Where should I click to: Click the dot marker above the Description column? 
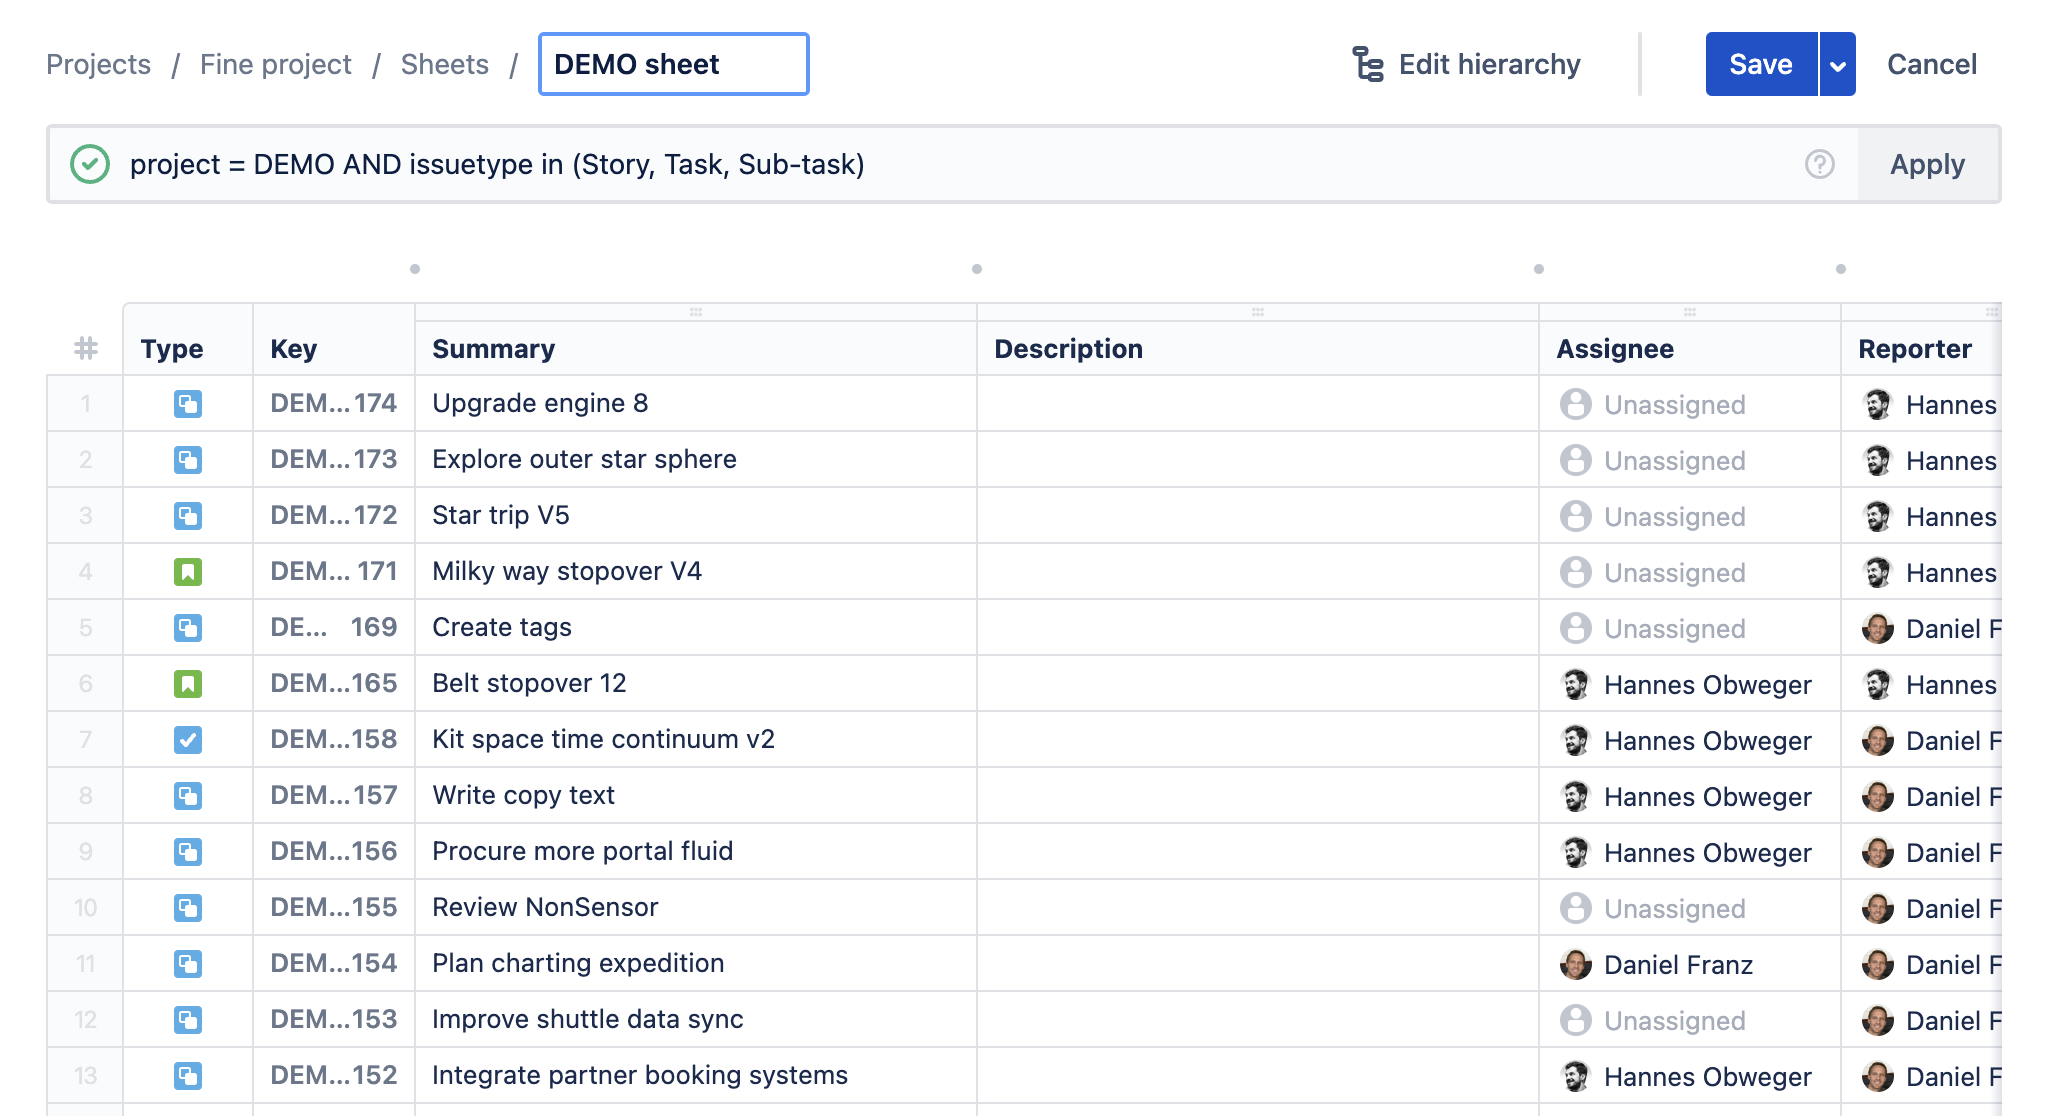click(x=977, y=267)
